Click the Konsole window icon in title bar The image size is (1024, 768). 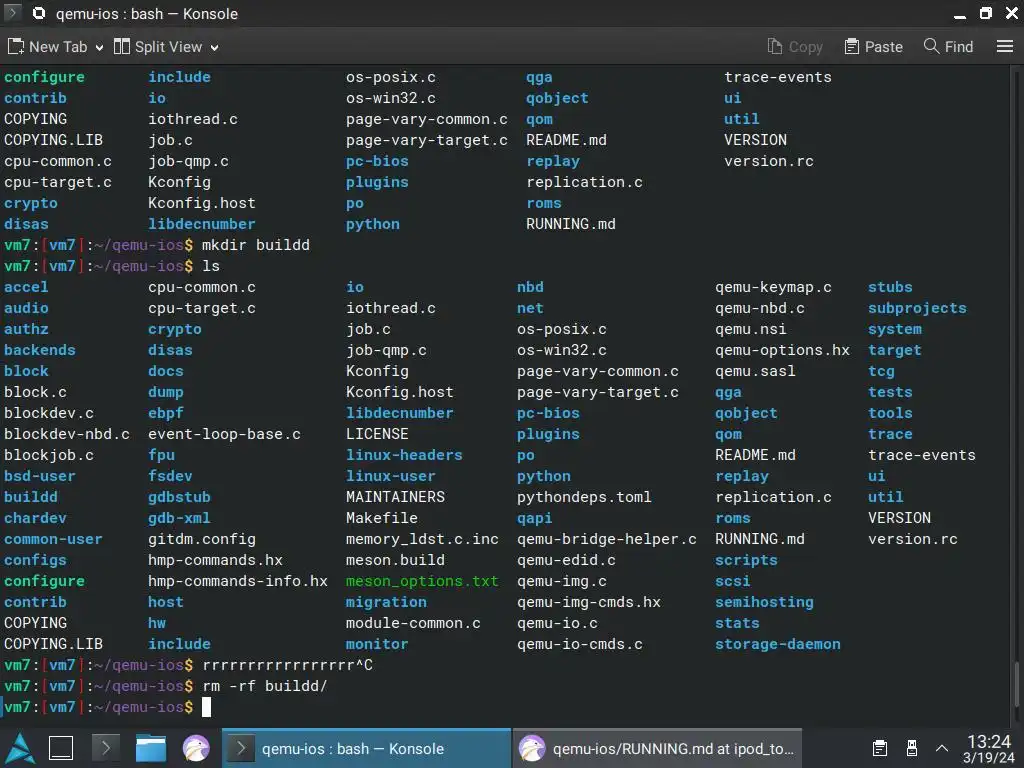coord(39,13)
